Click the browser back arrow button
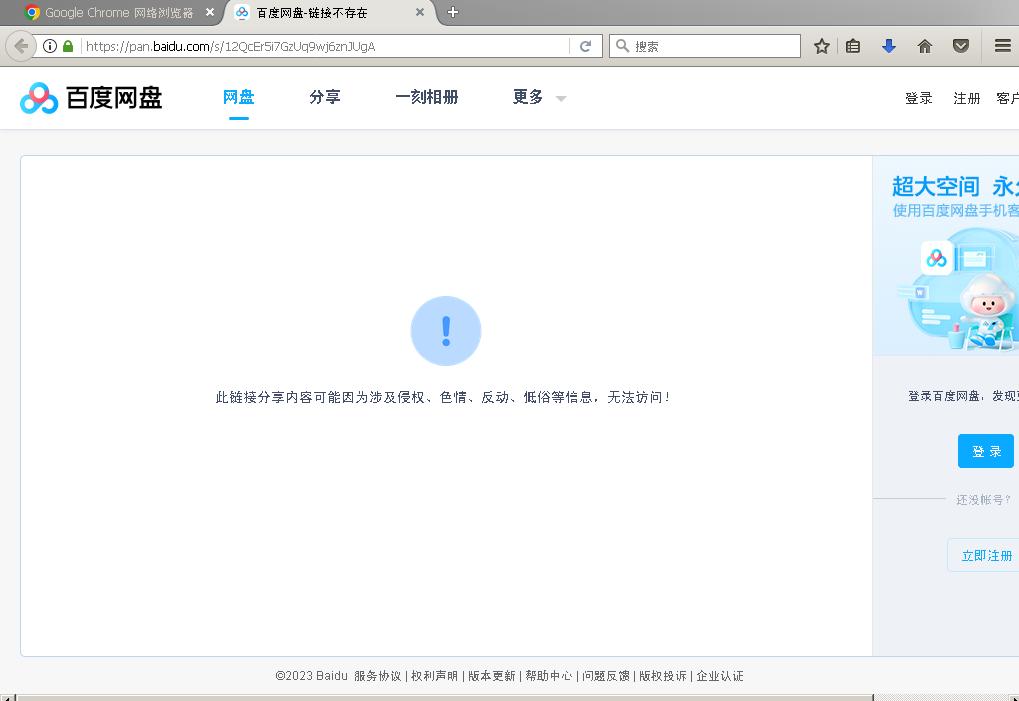Image resolution: width=1019 pixels, height=701 pixels. [21, 46]
